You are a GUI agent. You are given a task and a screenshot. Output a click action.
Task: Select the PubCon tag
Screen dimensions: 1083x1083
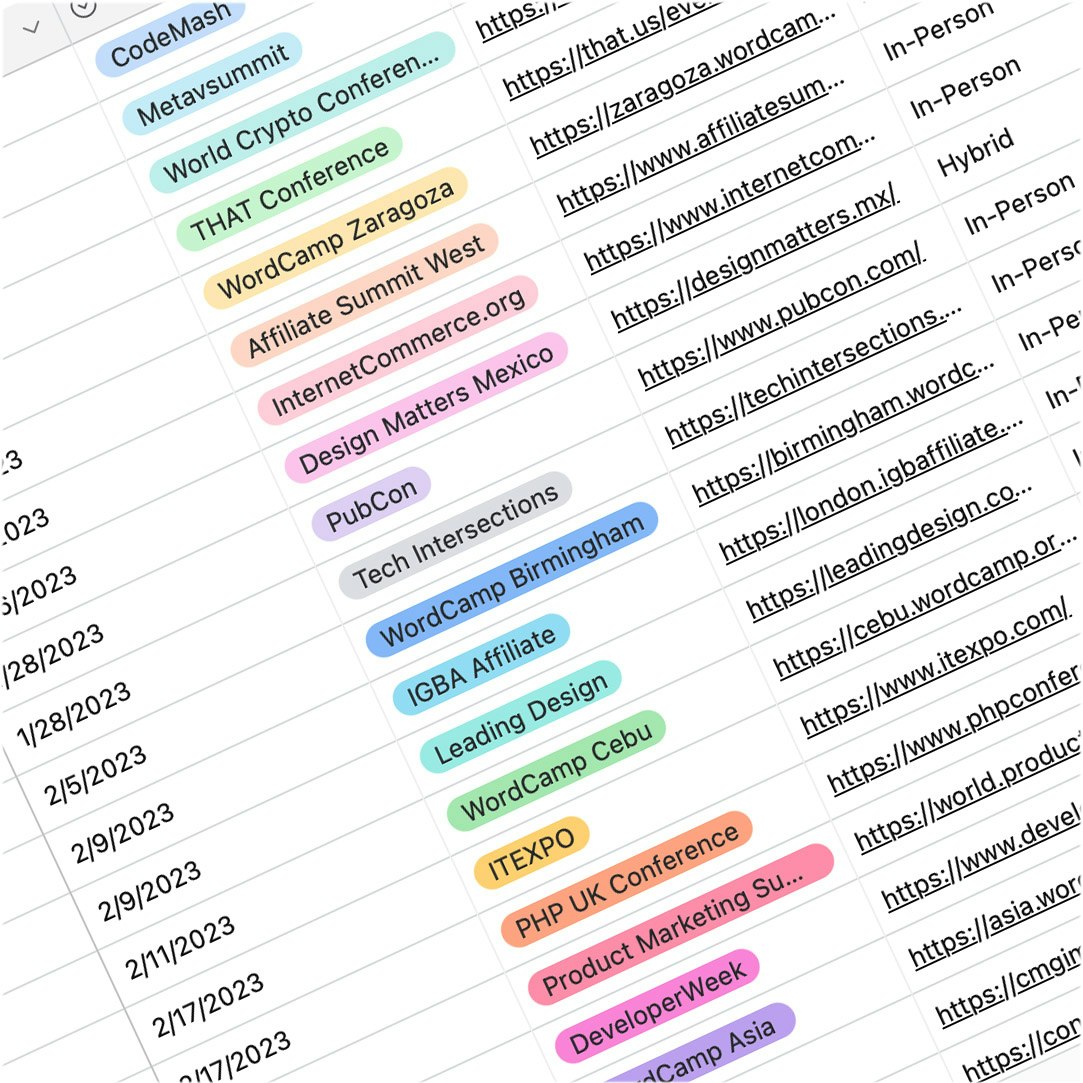click(x=371, y=504)
